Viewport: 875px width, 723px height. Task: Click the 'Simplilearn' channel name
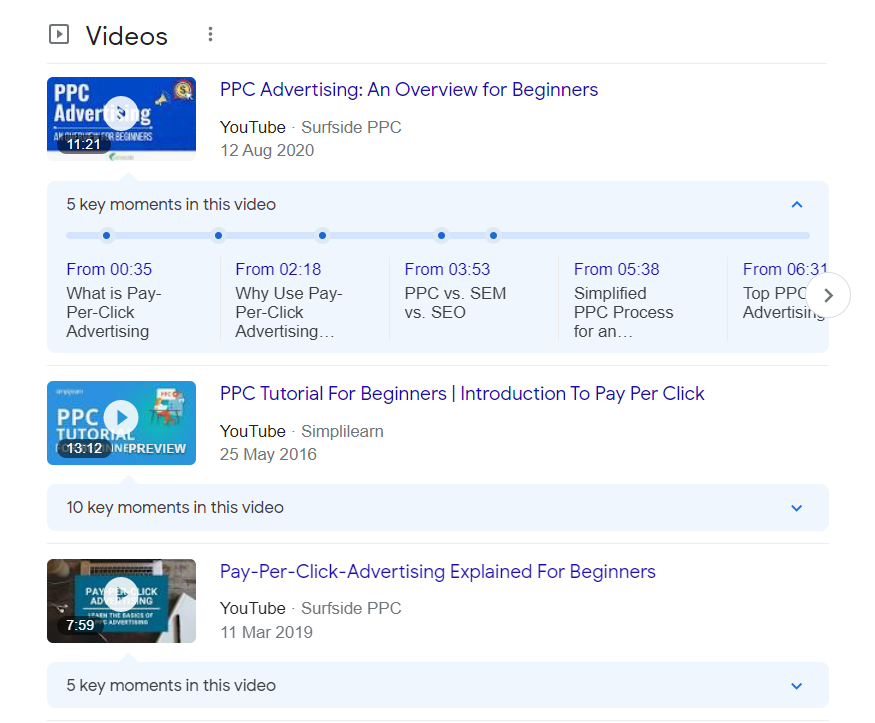click(342, 431)
